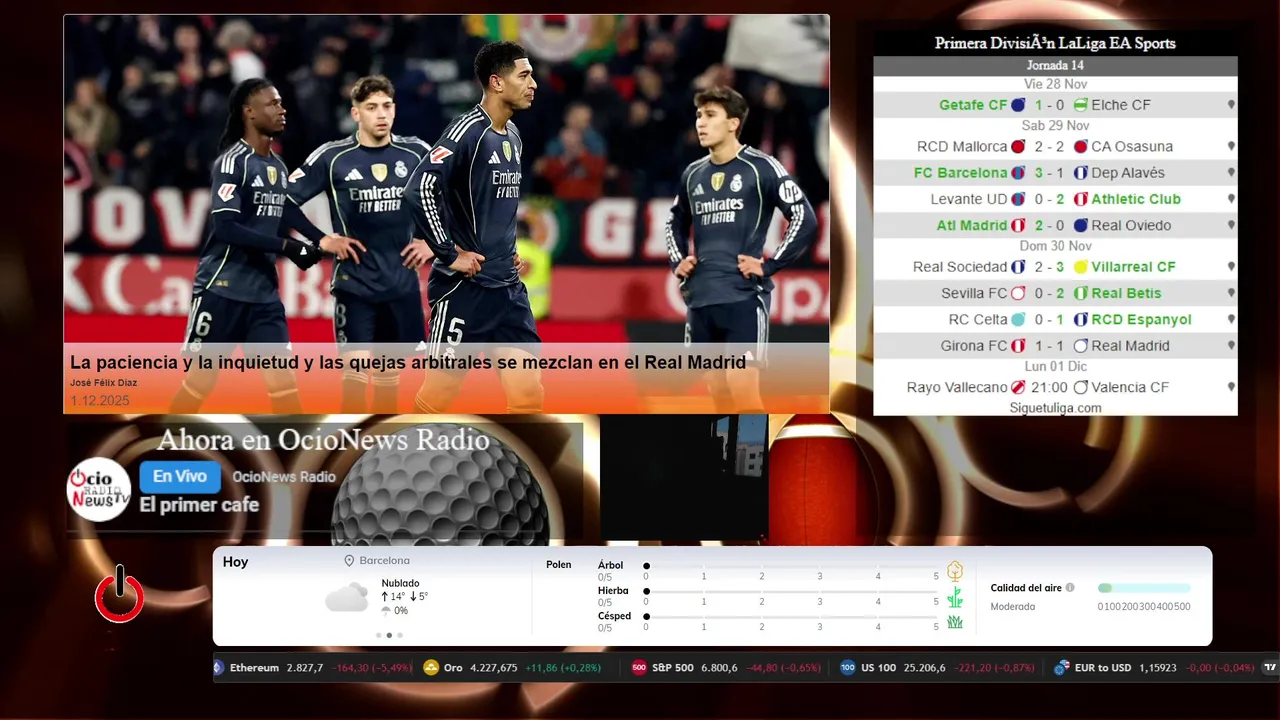Click the Césped lawn pollen icon
Screen dimensions: 1280x720
click(x=955, y=622)
